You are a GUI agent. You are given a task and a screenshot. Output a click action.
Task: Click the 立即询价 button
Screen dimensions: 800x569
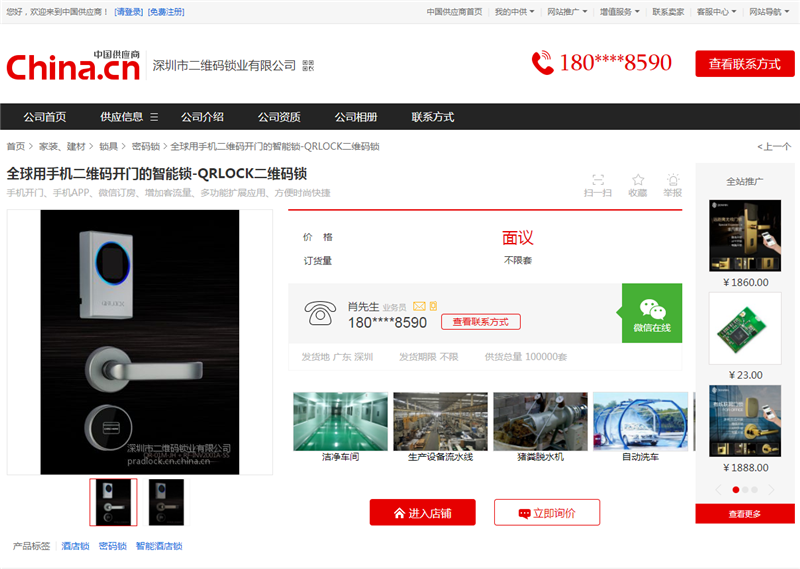[x=547, y=512]
